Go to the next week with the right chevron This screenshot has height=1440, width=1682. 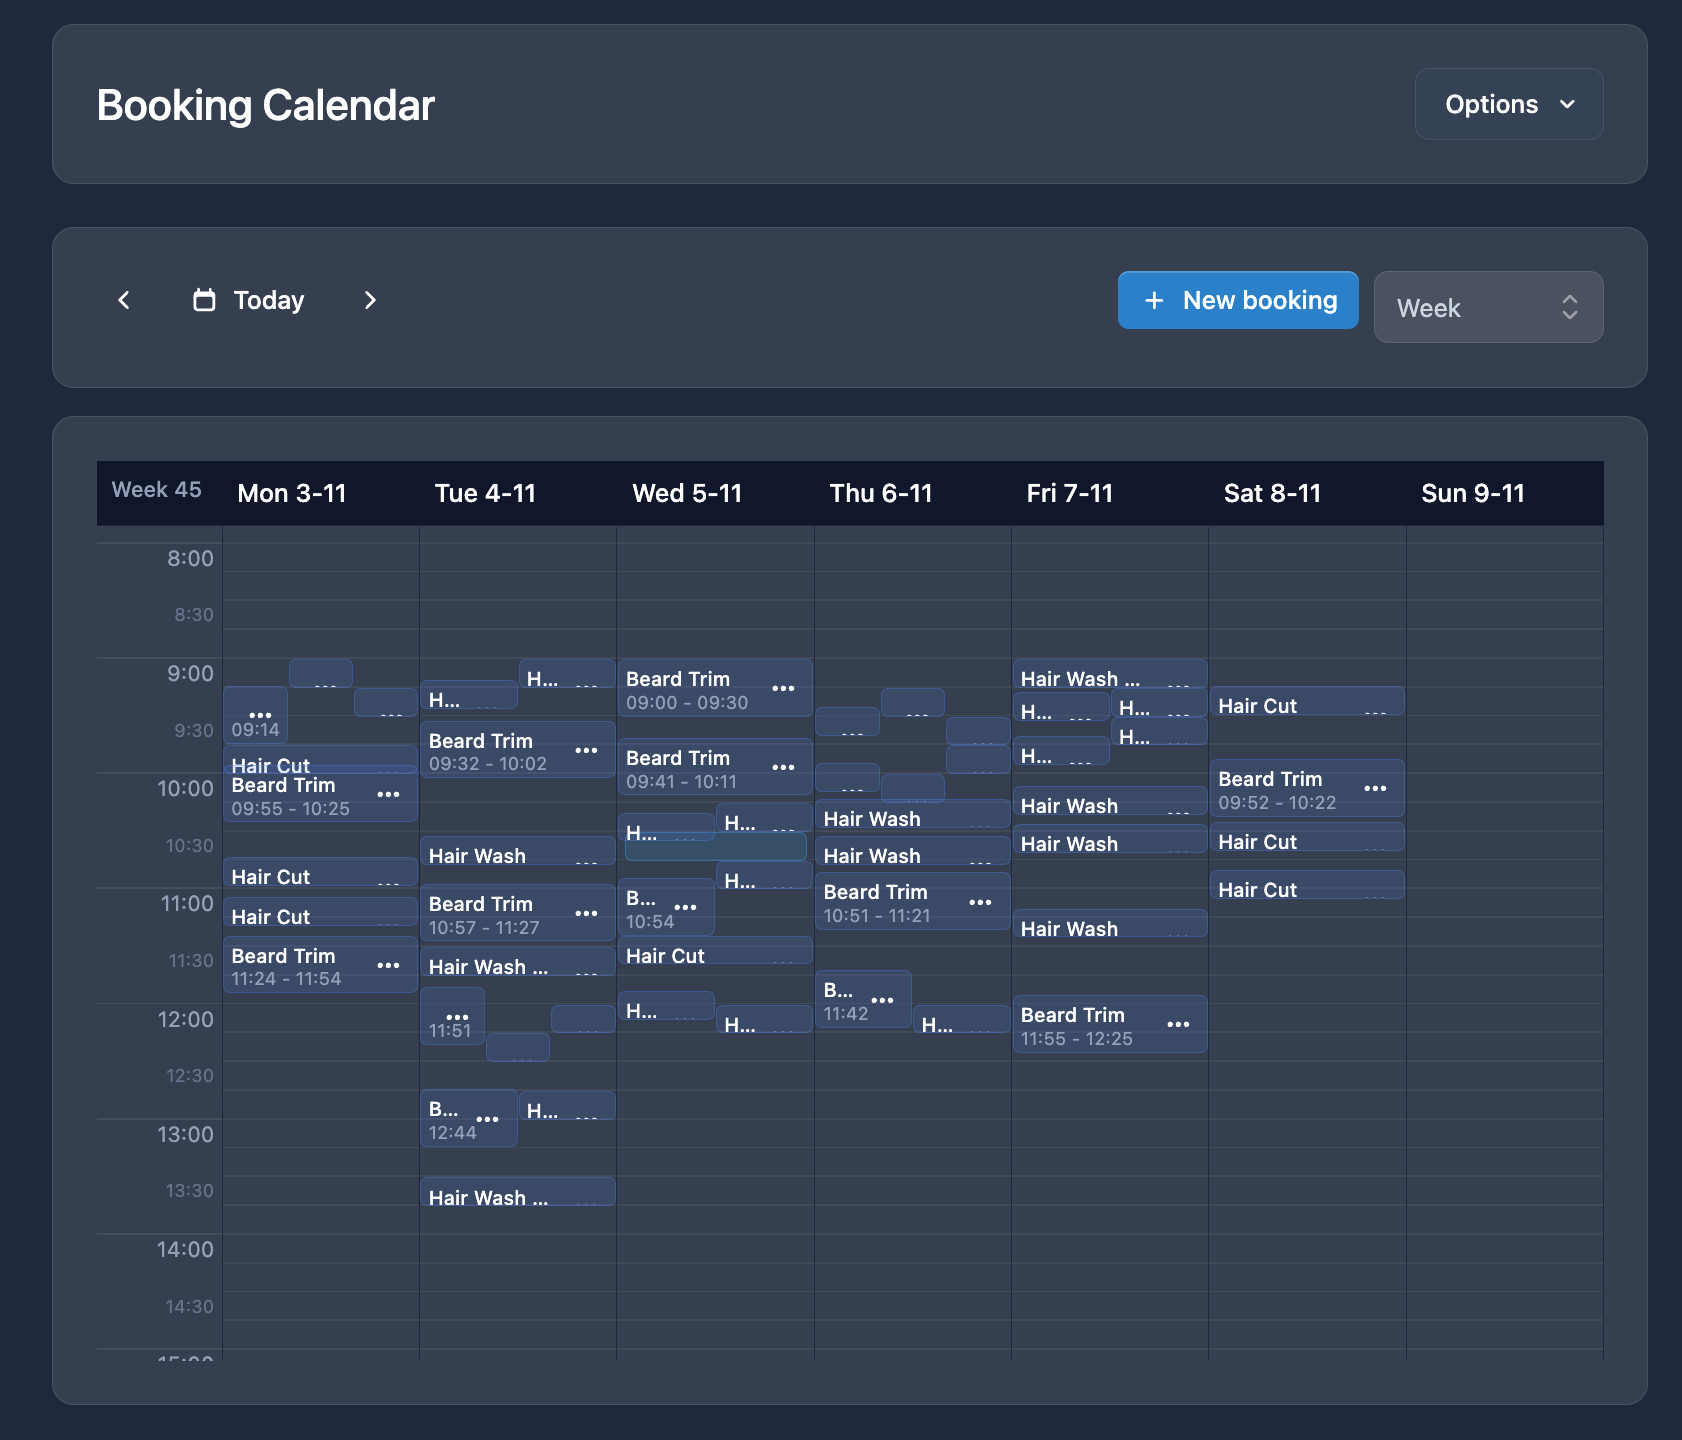pyautogui.click(x=370, y=300)
